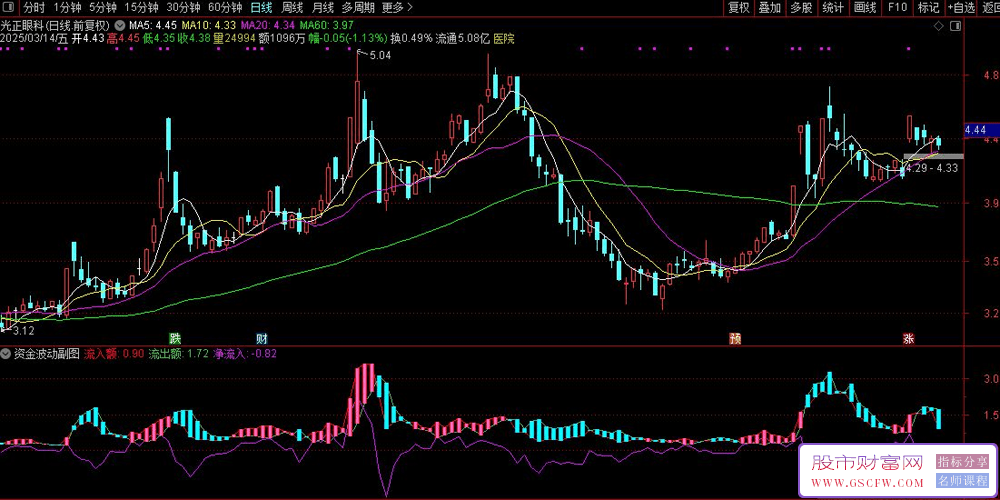
Task: Select the 5分钟 period
Action: 103,8
